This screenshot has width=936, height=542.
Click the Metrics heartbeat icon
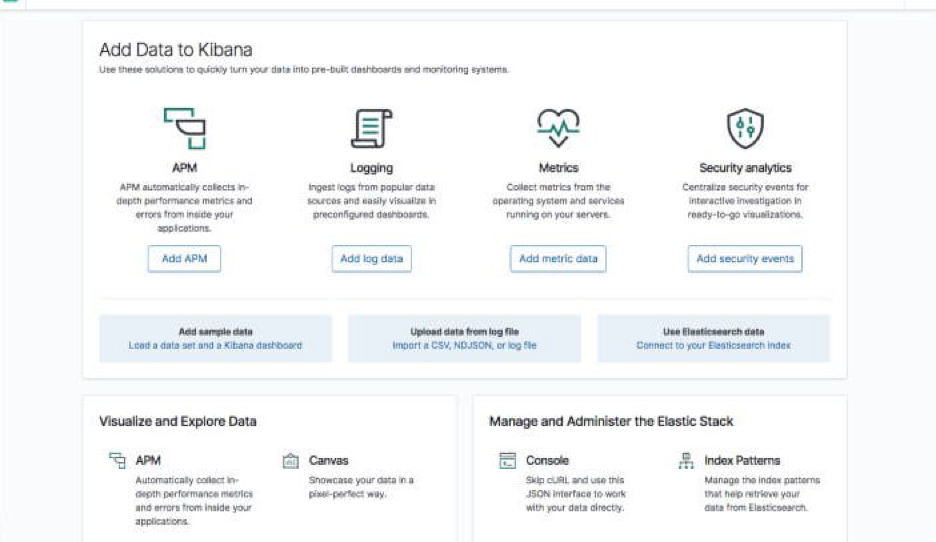pos(558,128)
